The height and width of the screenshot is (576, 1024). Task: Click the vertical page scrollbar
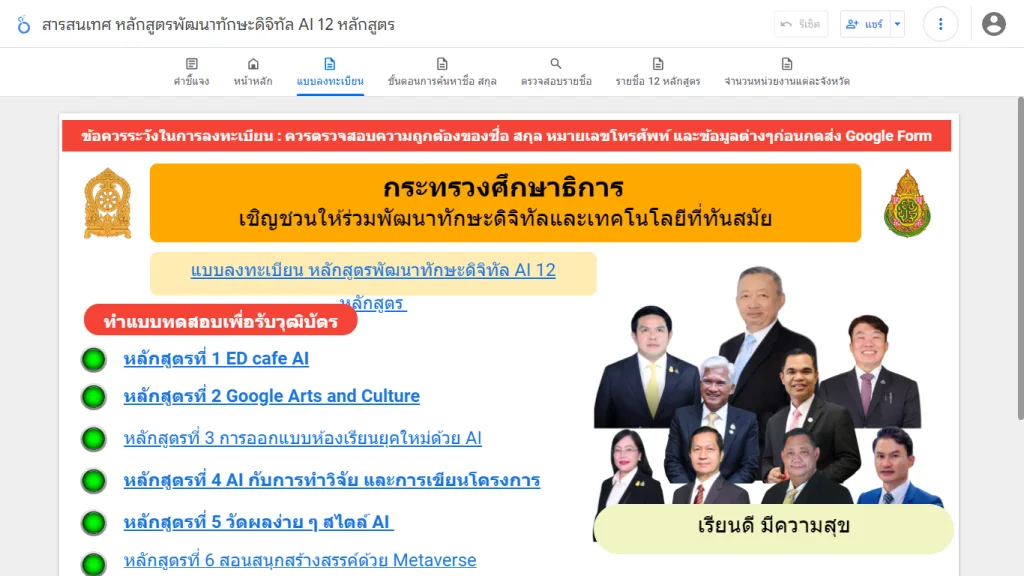[x=1020, y=259]
